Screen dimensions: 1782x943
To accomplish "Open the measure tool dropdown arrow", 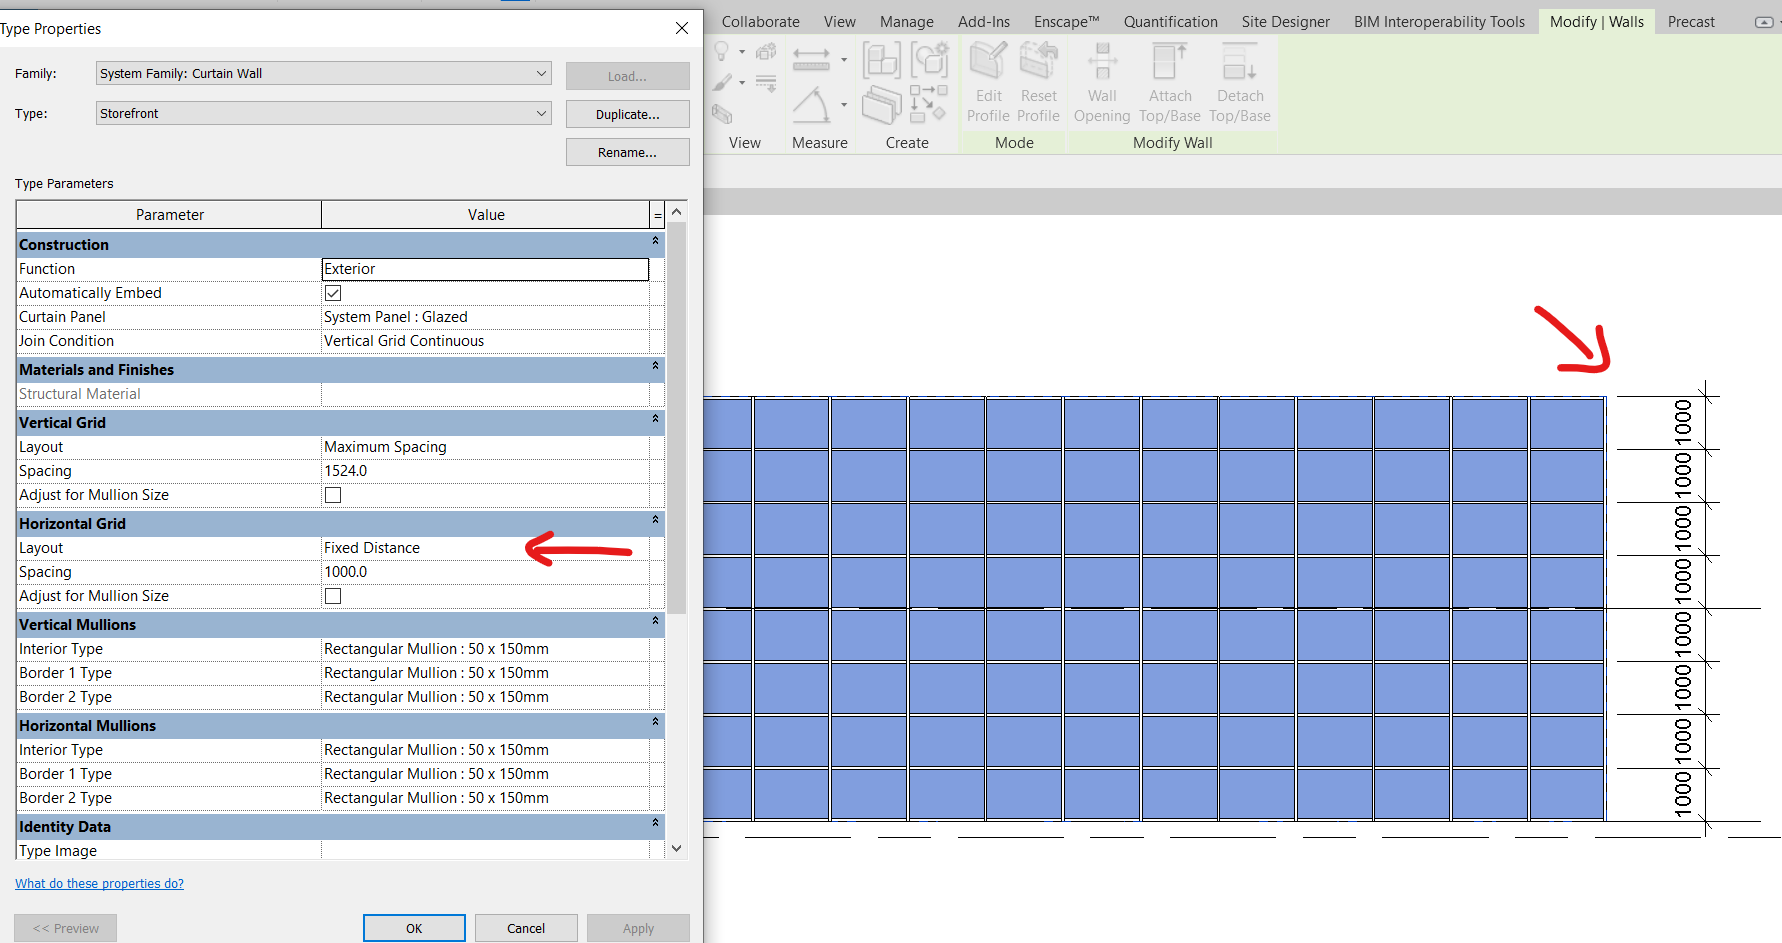I will [x=844, y=60].
